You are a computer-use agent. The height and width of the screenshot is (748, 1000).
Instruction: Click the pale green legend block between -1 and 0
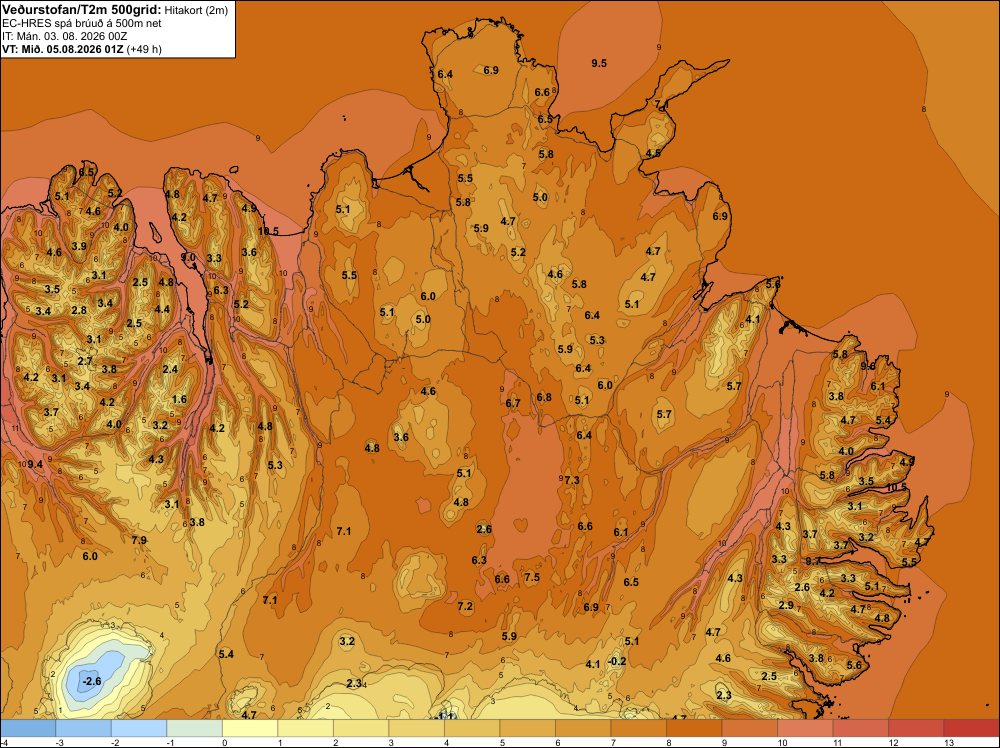click(195, 728)
